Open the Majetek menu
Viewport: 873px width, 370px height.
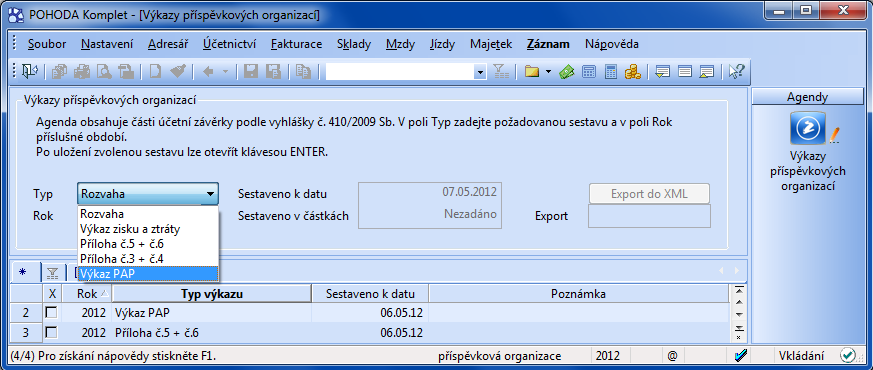[491, 44]
